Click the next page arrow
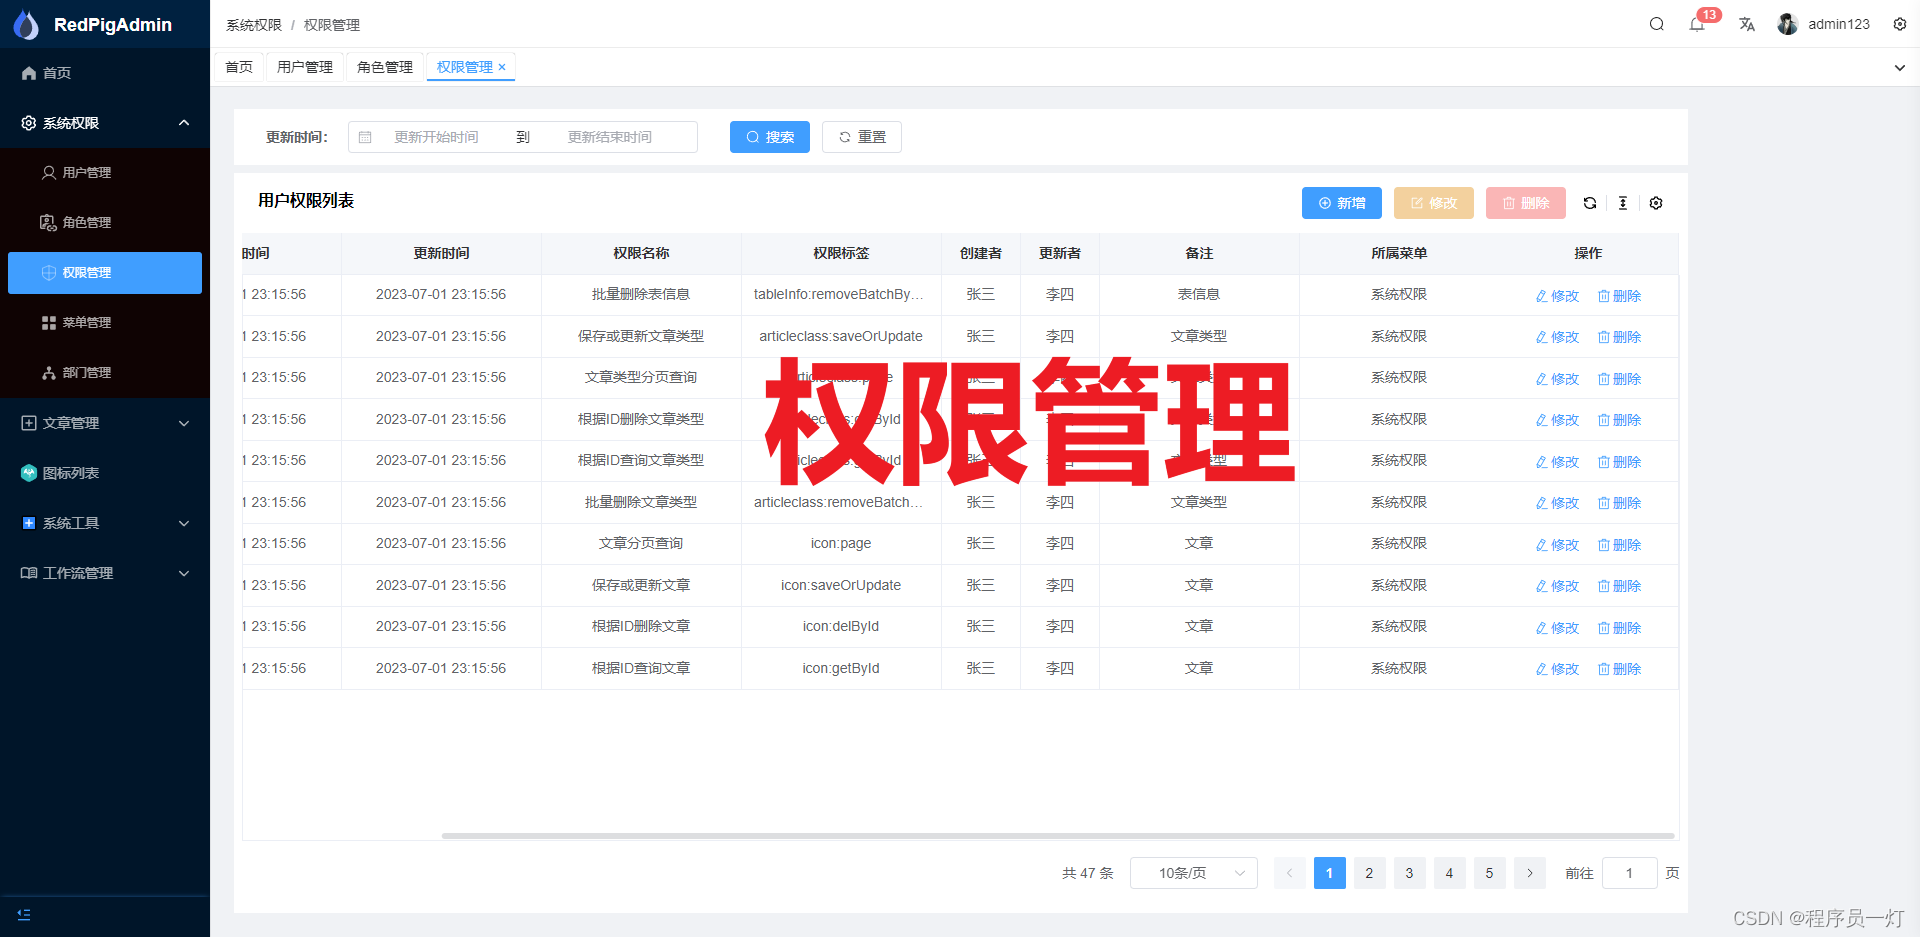Image resolution: width=1920 pixels, height=937 pixels. pyautogui.click(x=1529, y=873)
